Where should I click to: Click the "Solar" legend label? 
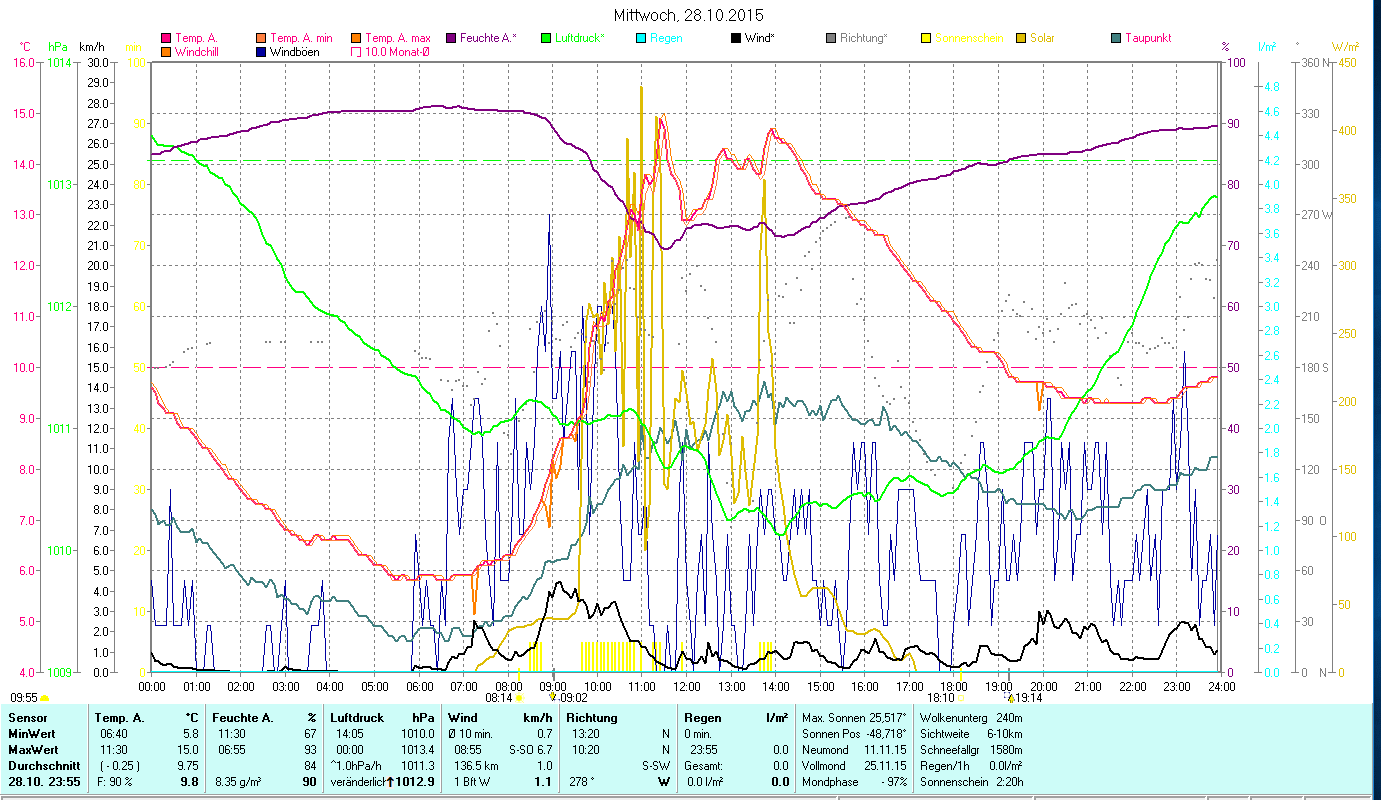(1042, 39)
